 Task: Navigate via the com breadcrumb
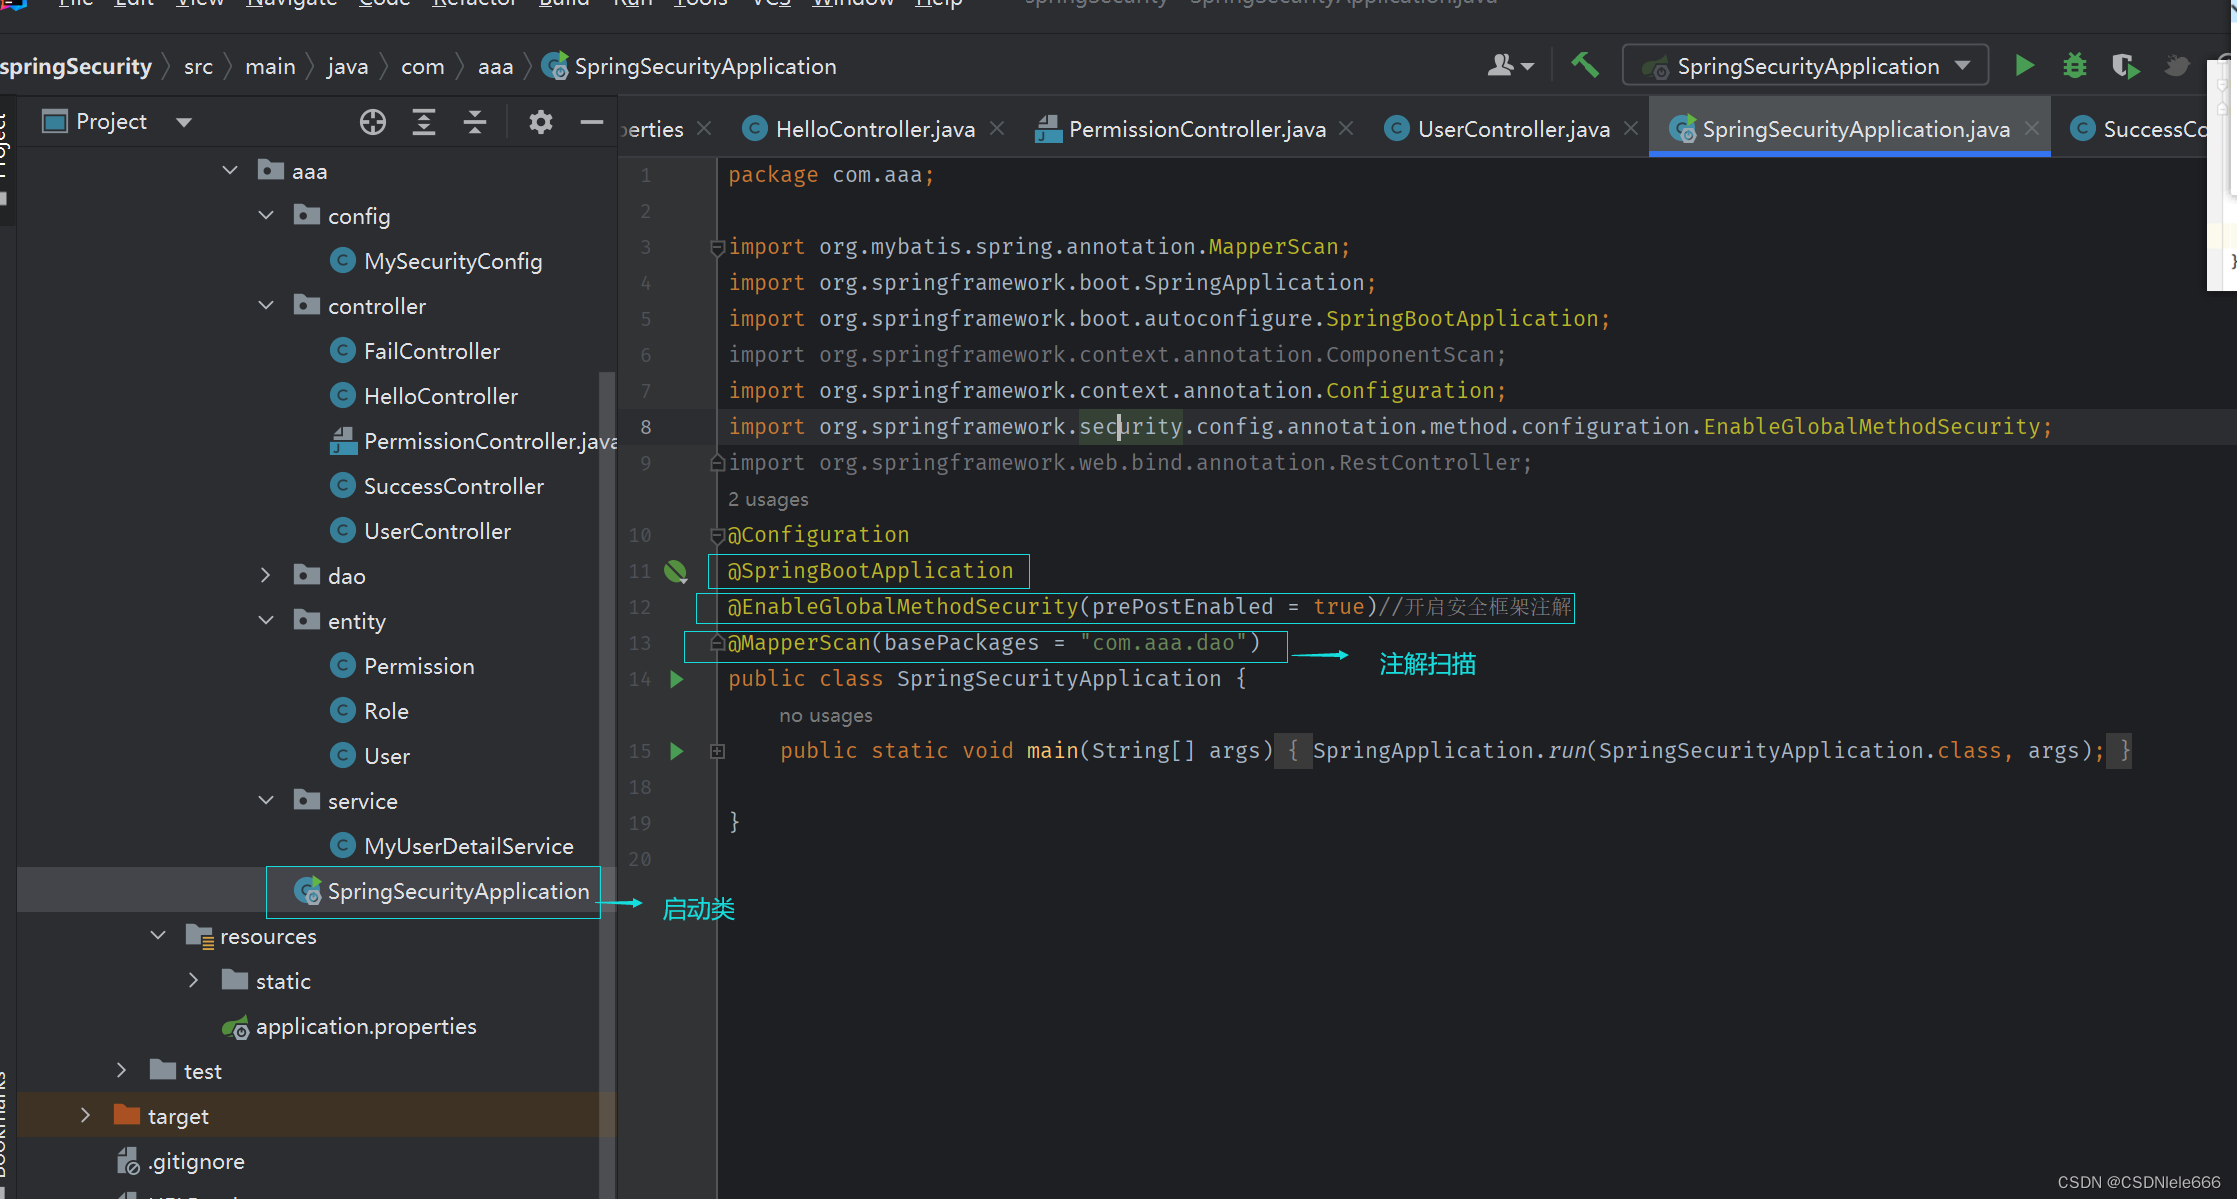[422, 66]
